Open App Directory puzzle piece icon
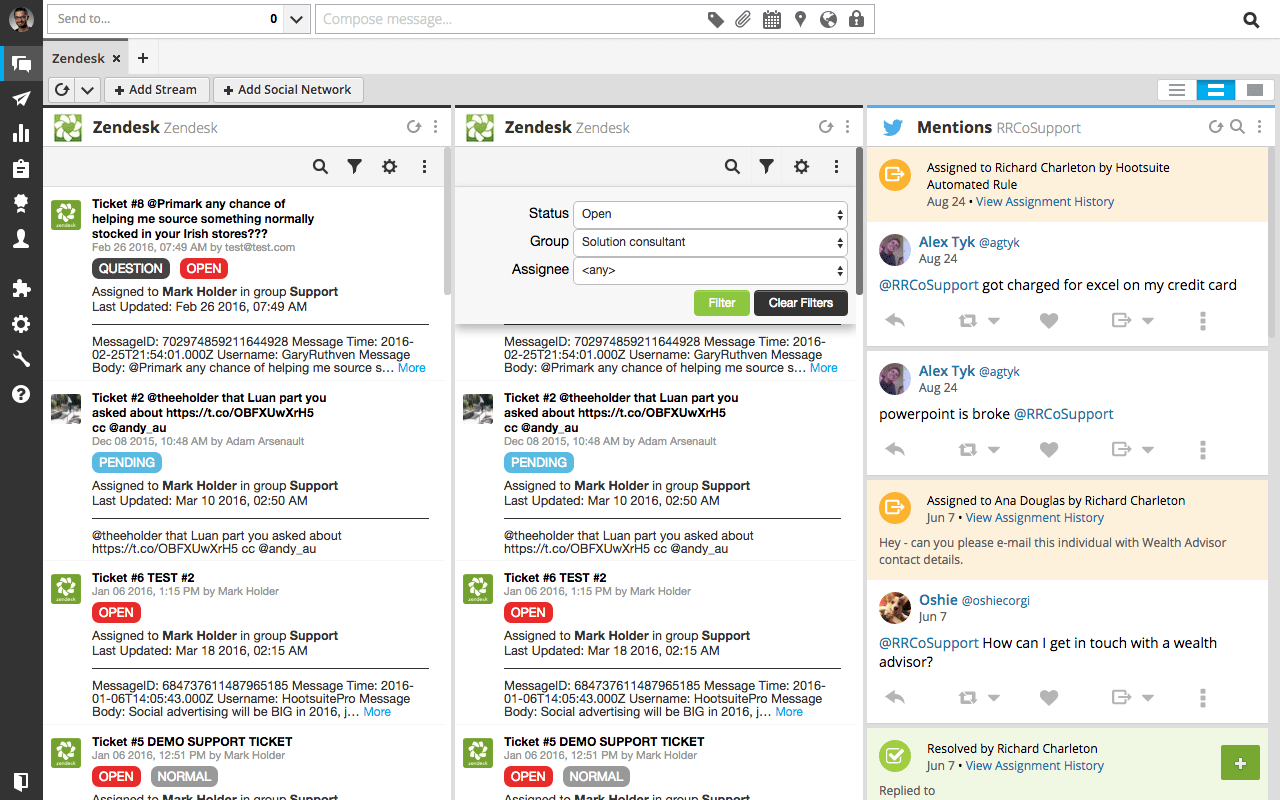Viewport: 1280px width, 800px height. [21, 289]
